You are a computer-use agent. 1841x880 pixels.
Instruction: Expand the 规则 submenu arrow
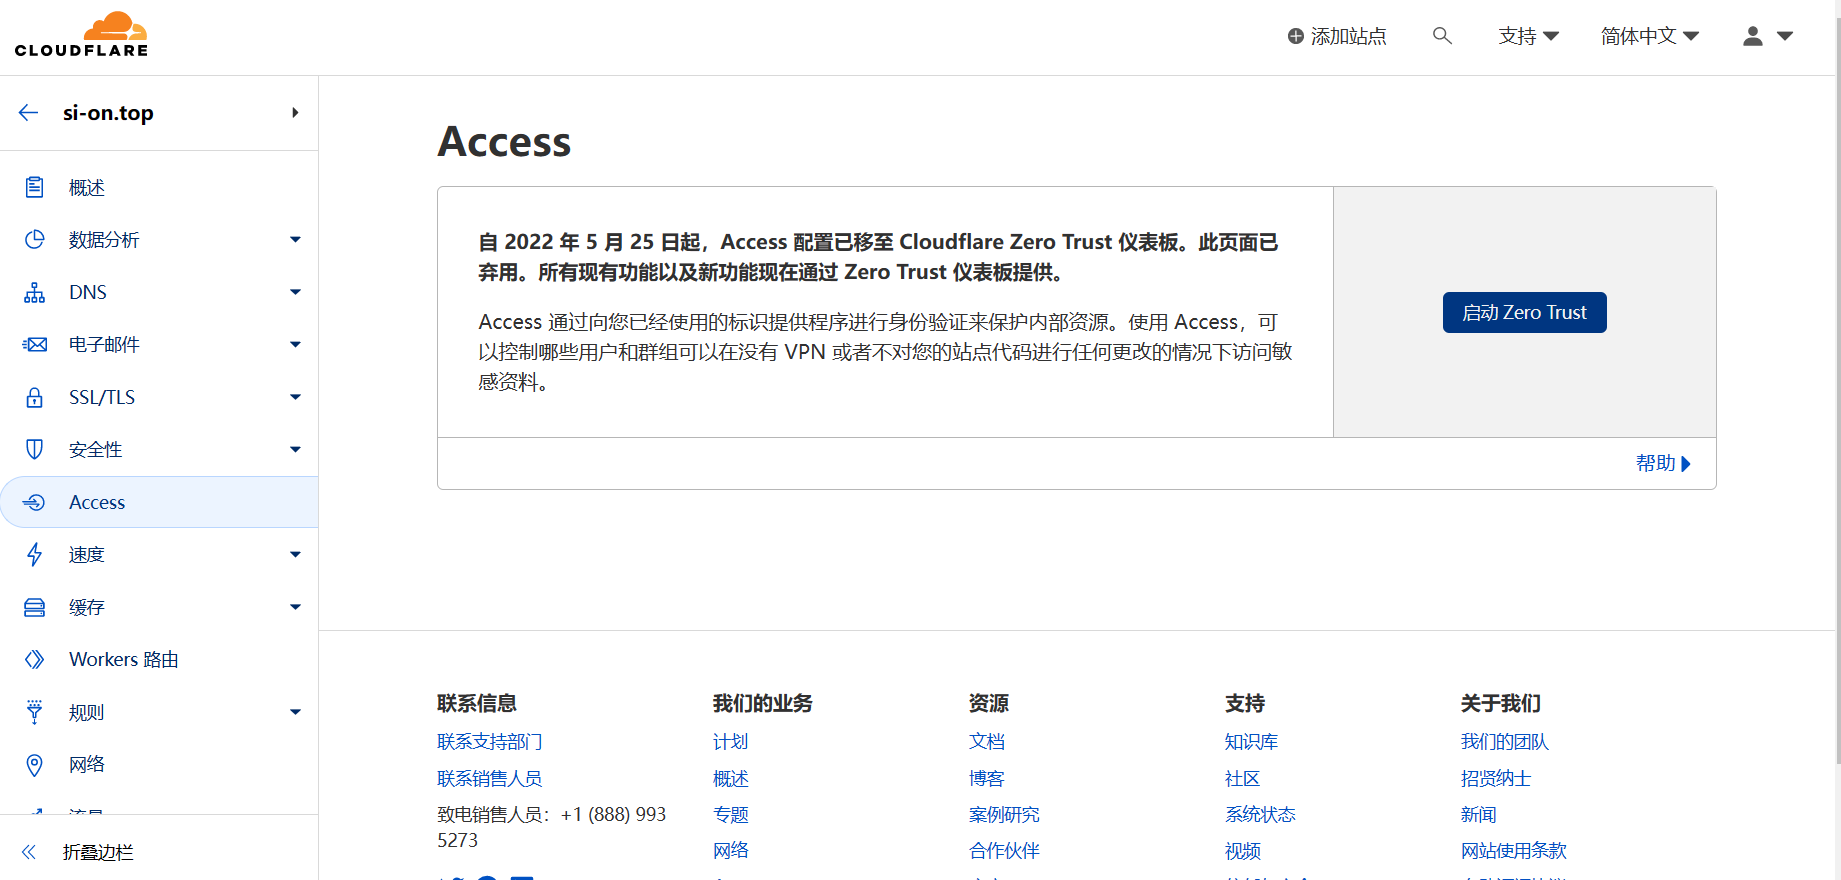tap(295, 712)
